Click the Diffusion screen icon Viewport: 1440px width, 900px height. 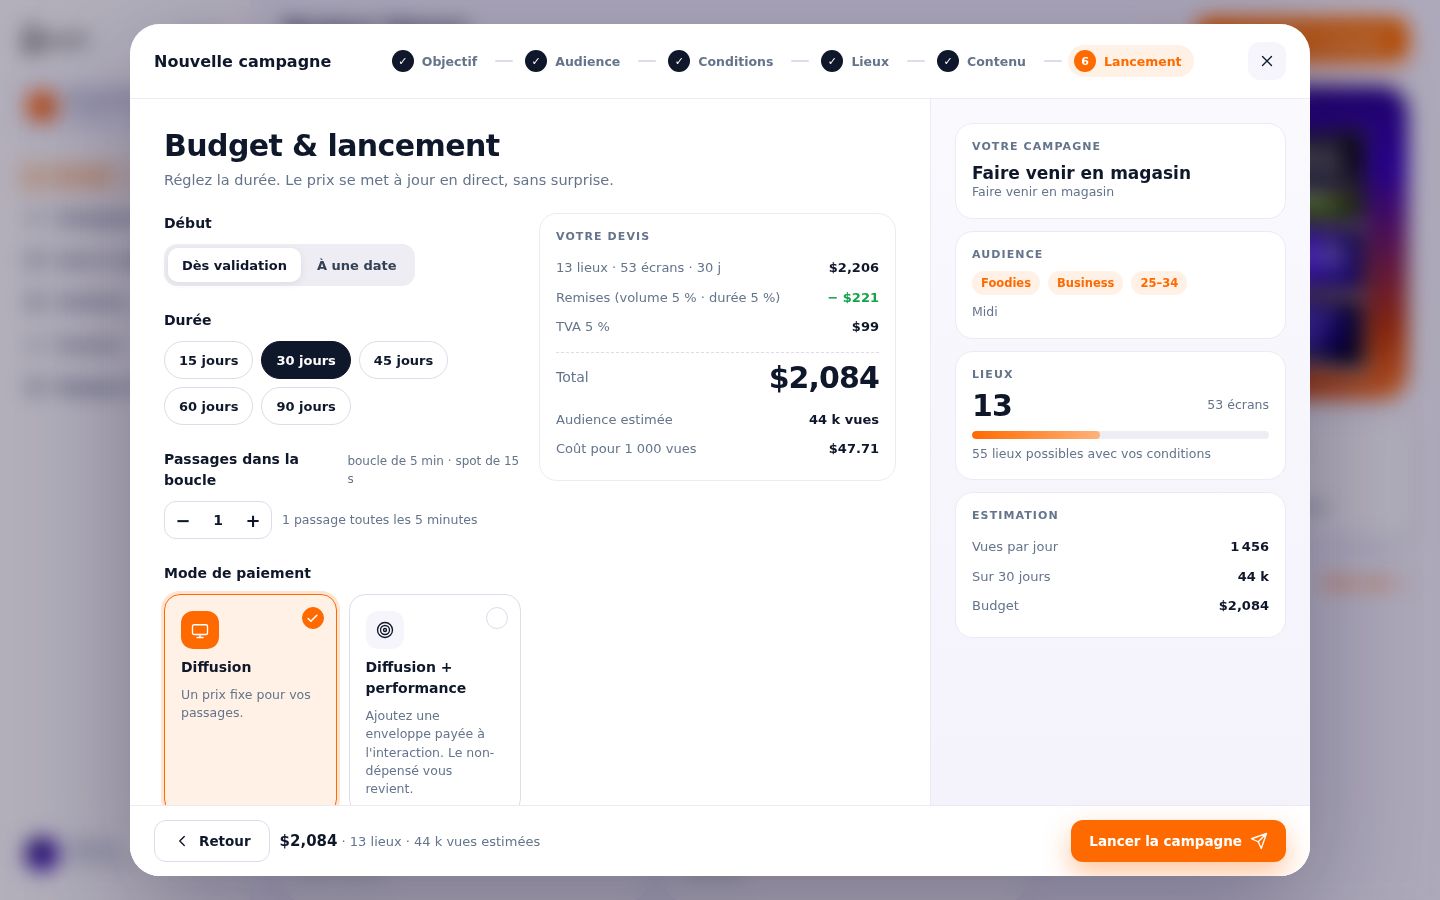pyautogui.click(x=200, y=630)
